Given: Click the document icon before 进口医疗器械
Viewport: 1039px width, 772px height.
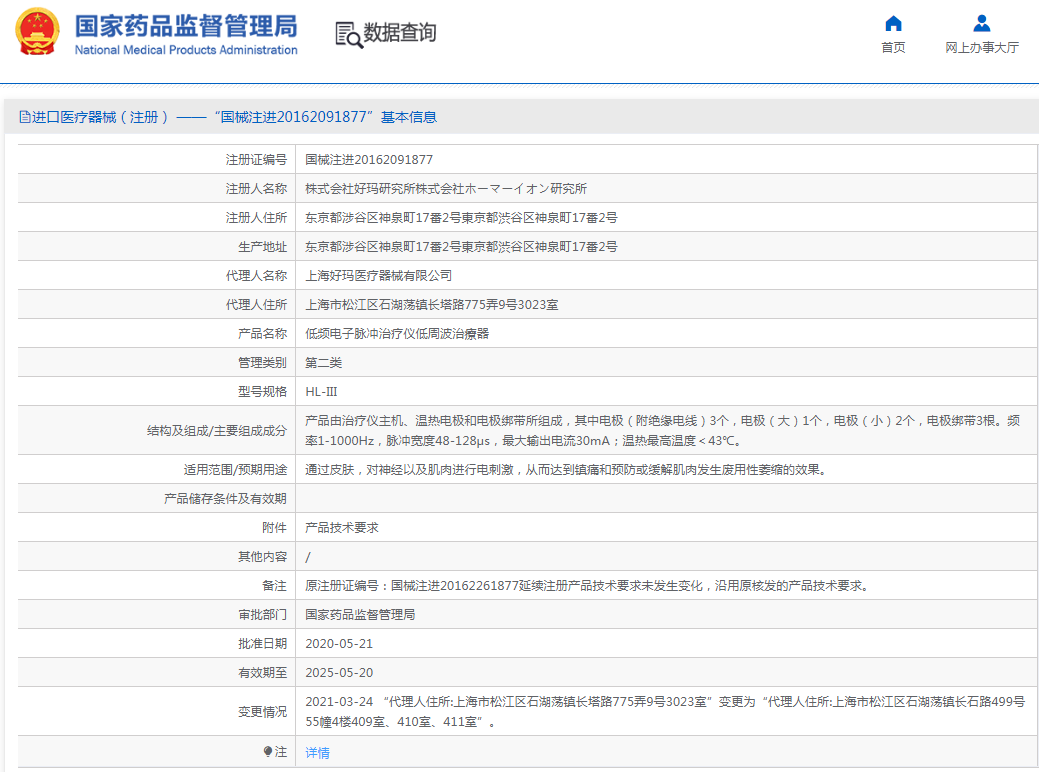Looking at the screenshot, I should point(25,117).
